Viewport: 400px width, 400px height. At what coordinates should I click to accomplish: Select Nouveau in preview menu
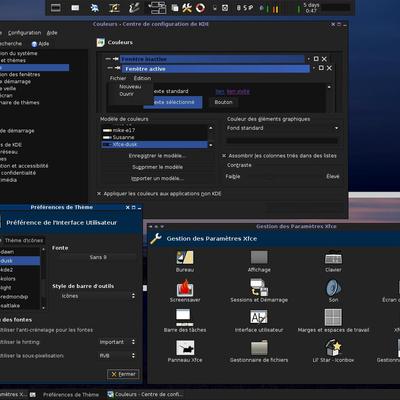pos(130,87)
